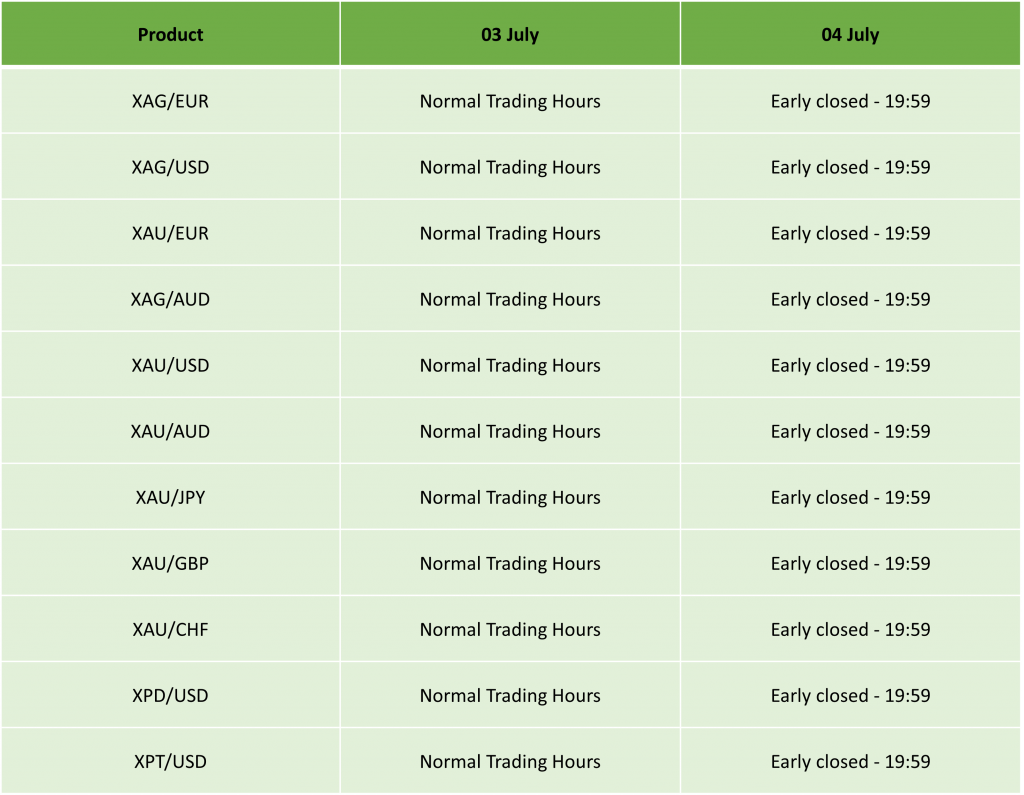Select the XAU/USD product cell
Viewport: 1024px width, 795px height.
coord(170,365)
